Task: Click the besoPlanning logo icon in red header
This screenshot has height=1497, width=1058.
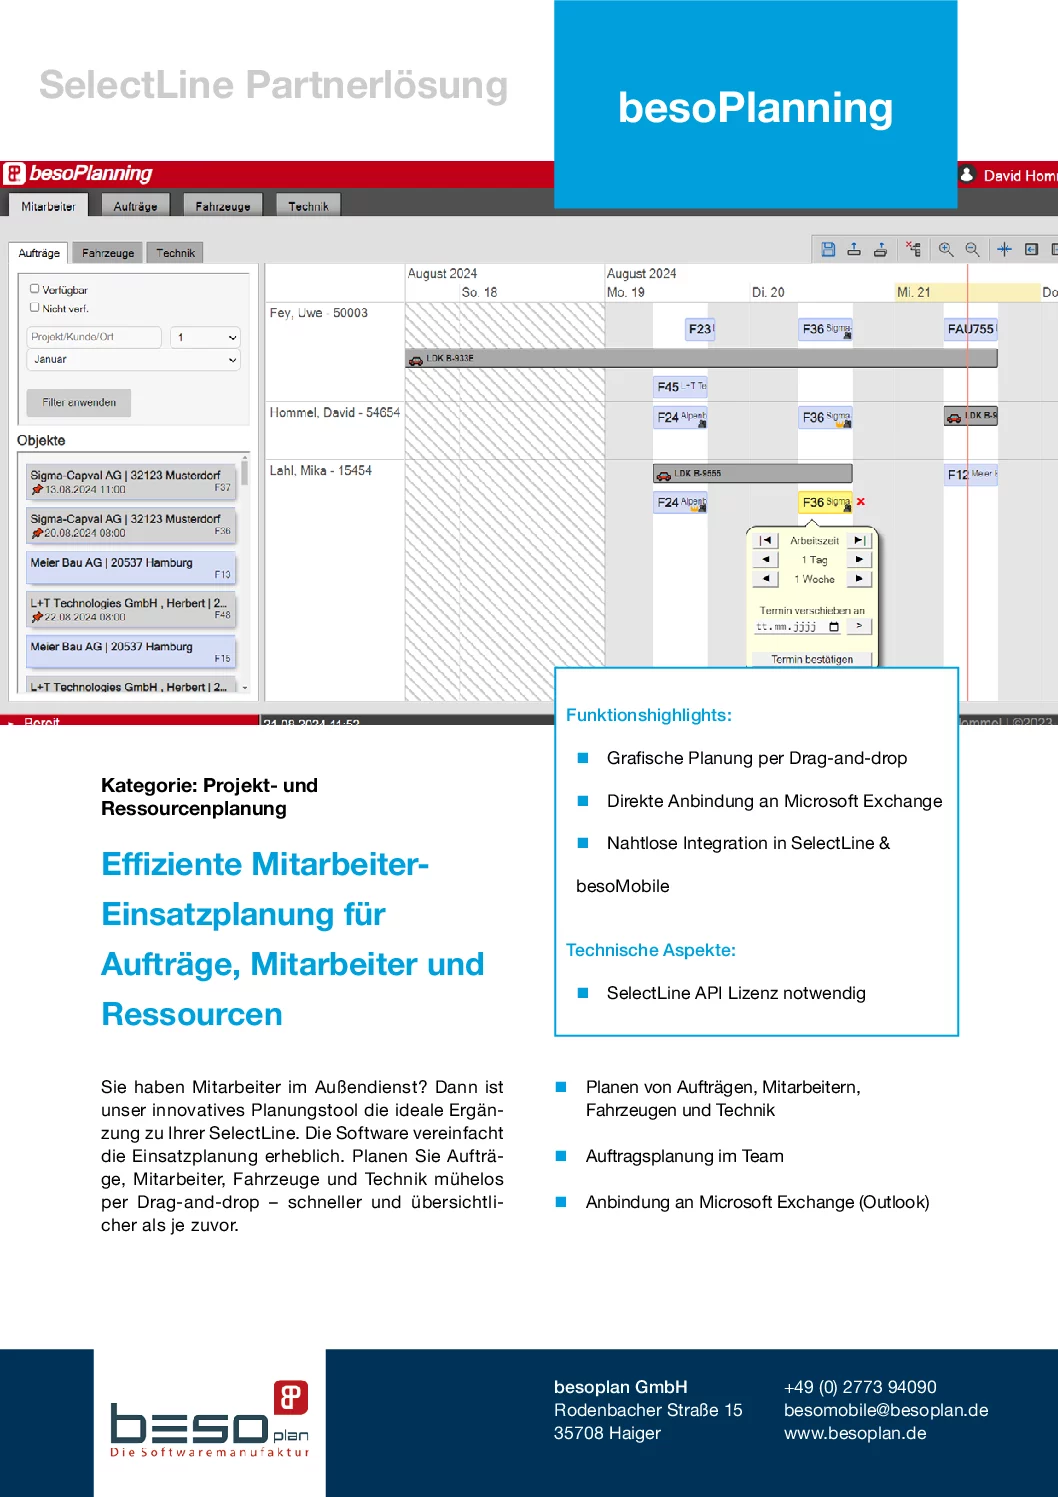Action: tap(14, 173)
